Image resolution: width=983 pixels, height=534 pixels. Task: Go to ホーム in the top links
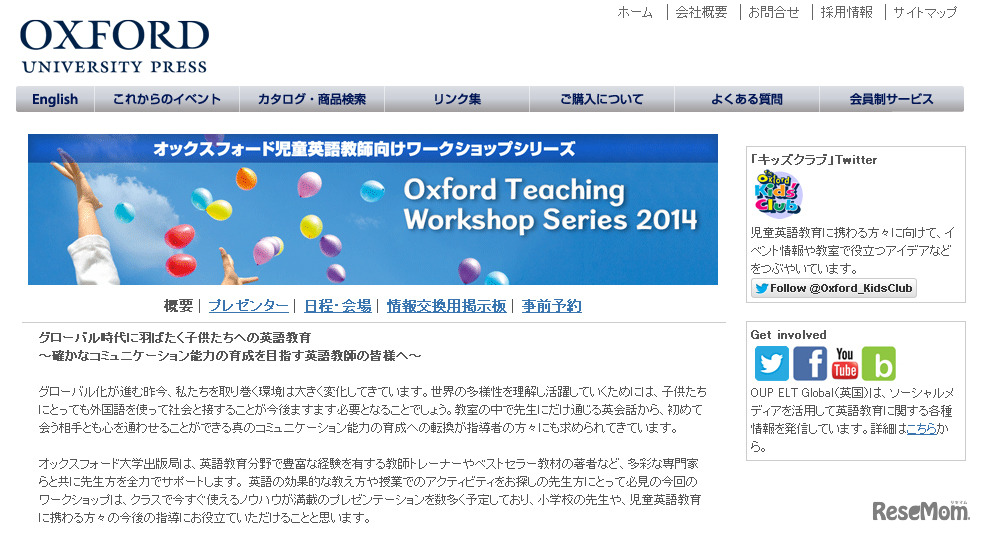point(635,12)
